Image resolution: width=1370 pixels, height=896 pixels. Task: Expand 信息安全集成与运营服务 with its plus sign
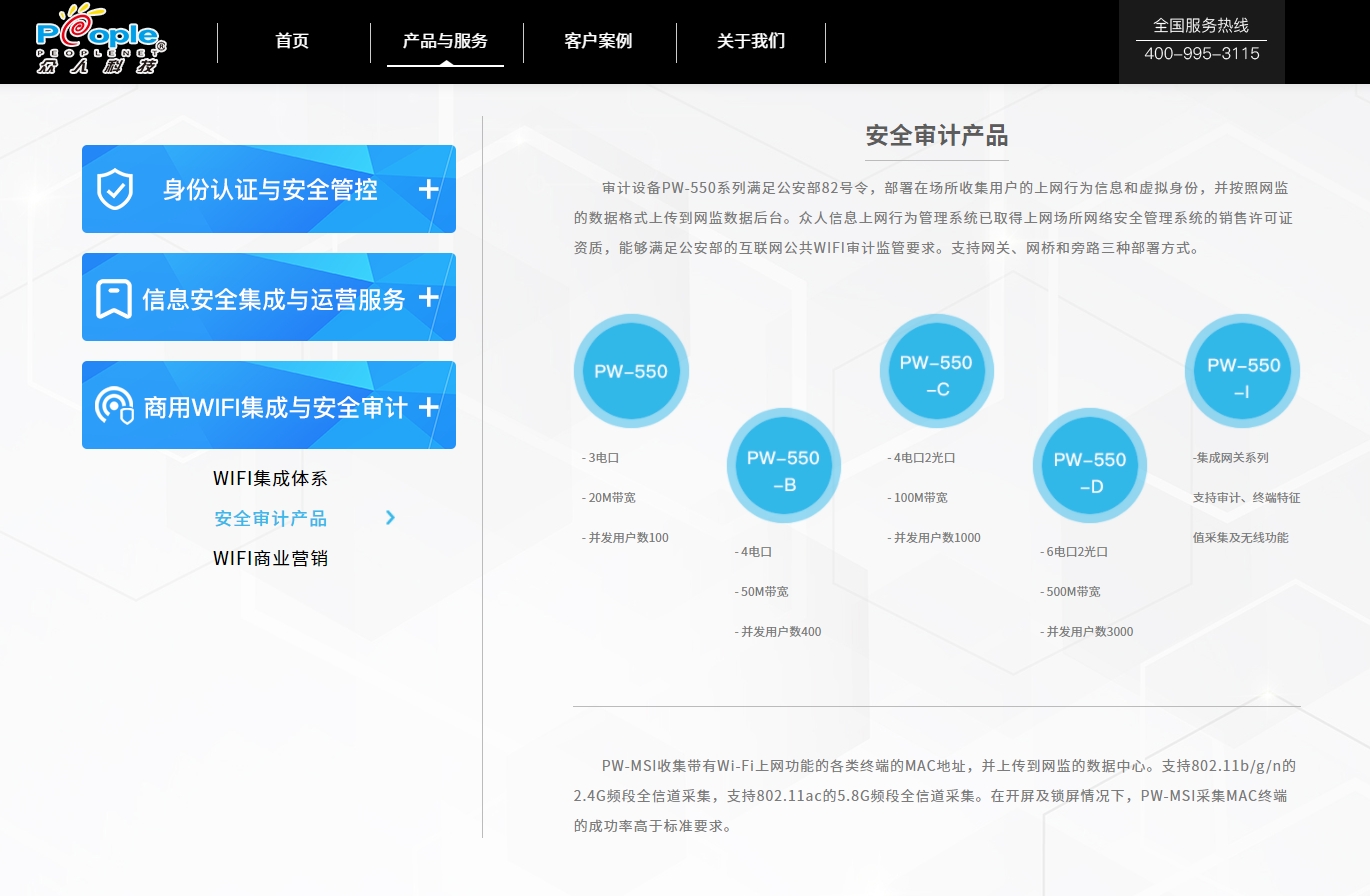[428, 297]
